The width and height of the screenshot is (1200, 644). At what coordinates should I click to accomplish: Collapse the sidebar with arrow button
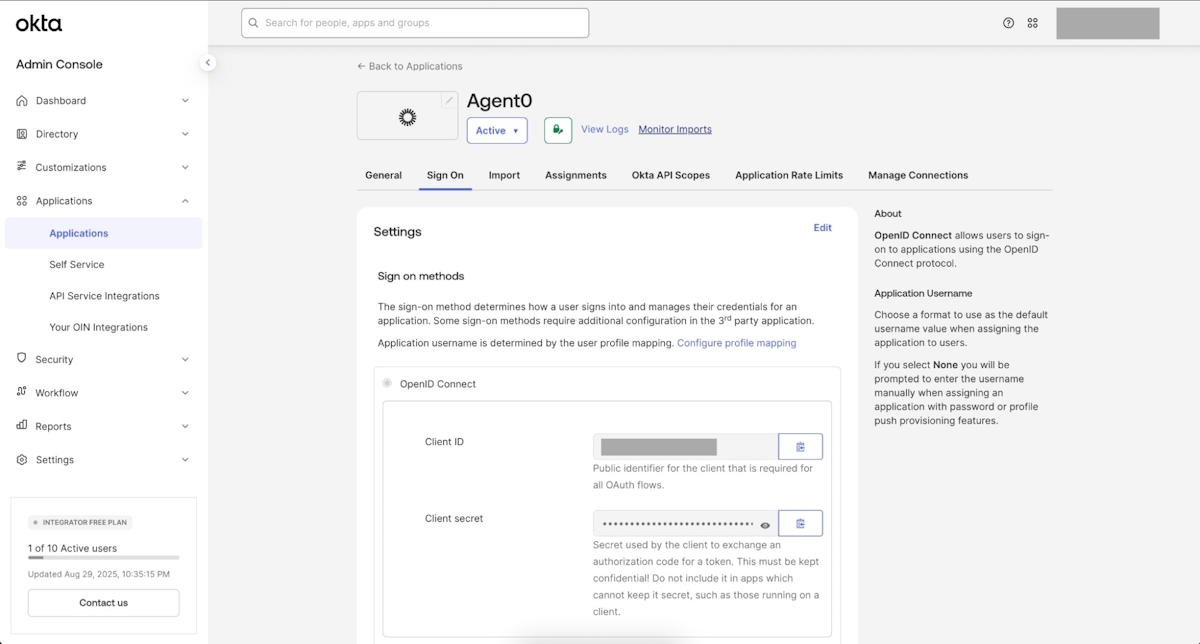point(208,63)
